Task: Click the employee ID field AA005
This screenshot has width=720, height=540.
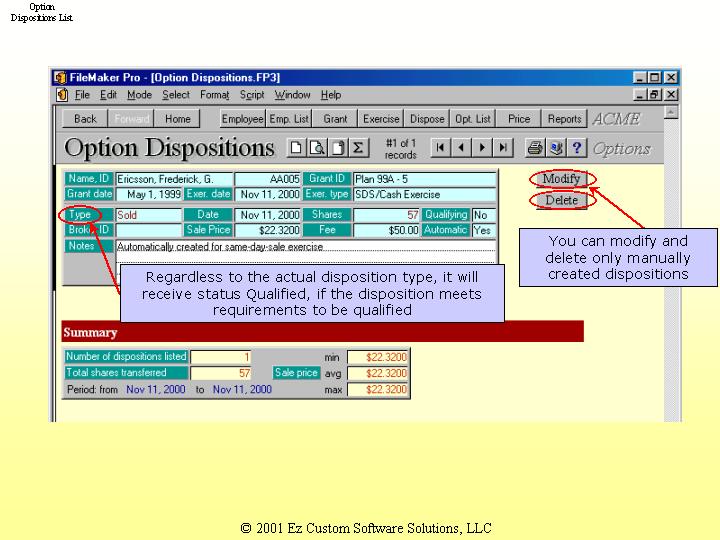Action: 268,179
